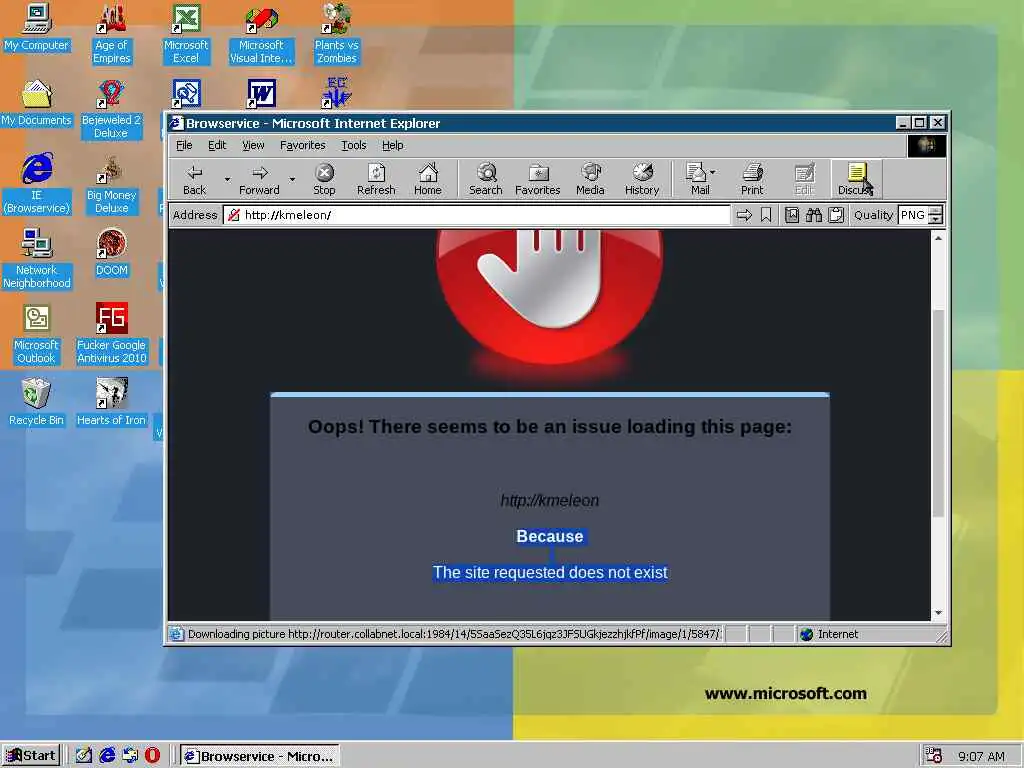Viewport: 1024px width, 768px height.
Task: Click 'The site requested does not exist' text
Action: pos(550,573)
